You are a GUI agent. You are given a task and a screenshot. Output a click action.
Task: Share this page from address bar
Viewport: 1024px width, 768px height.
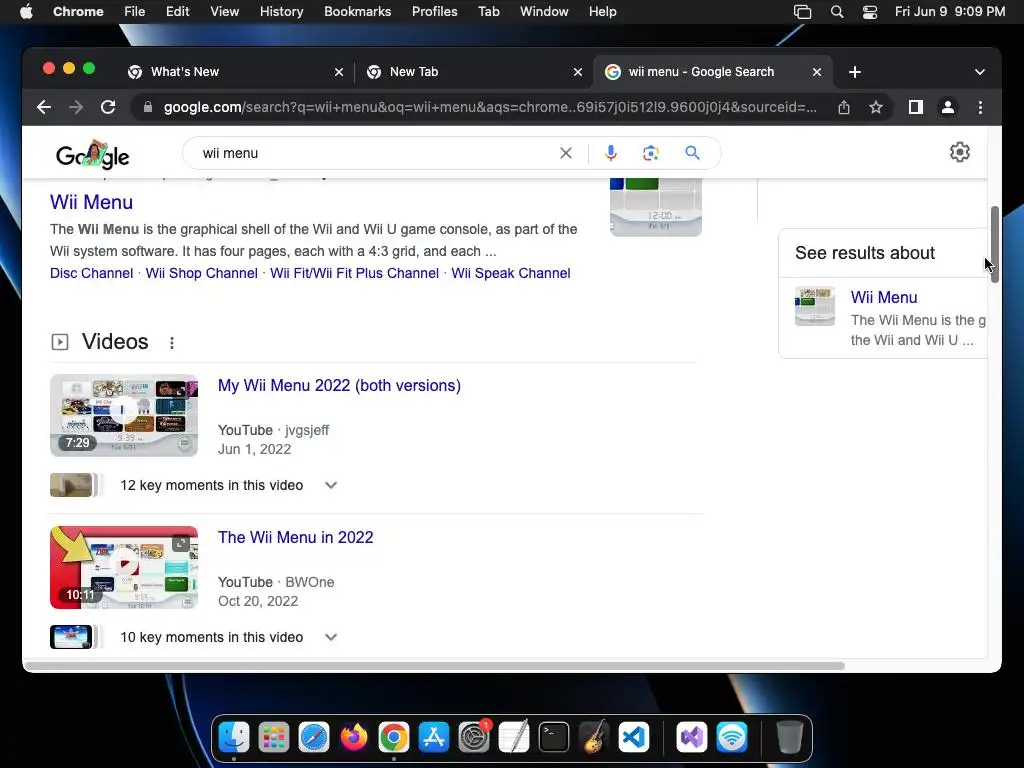[844, 107]
